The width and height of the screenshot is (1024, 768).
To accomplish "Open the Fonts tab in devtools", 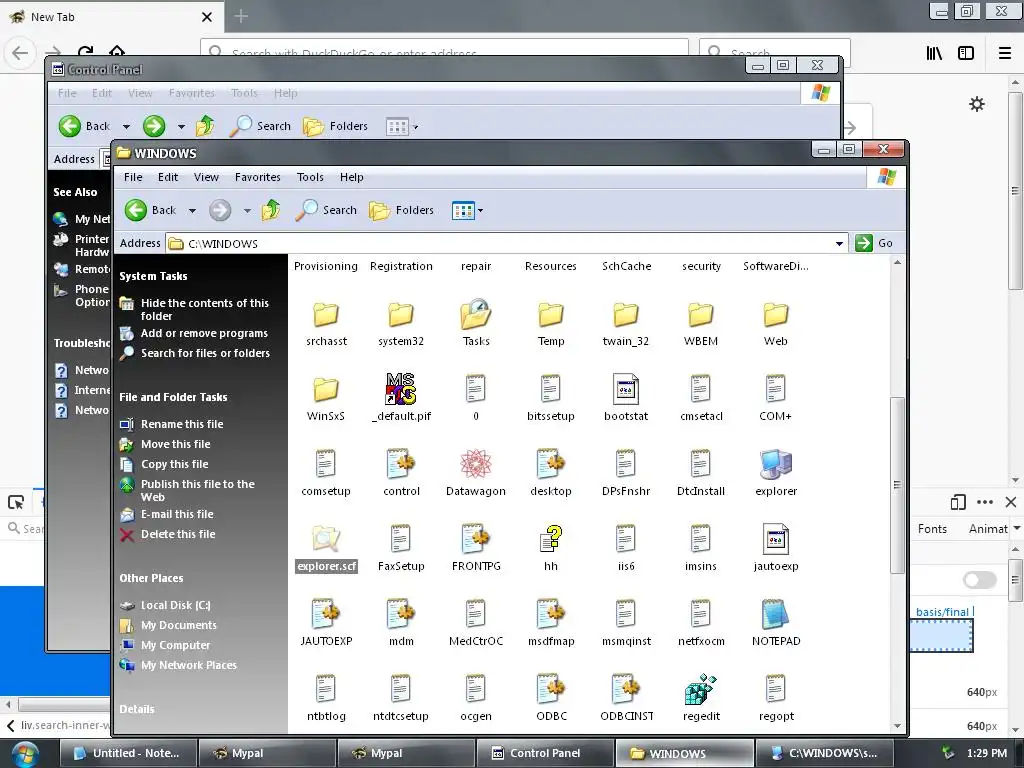I will click(932, 529).
